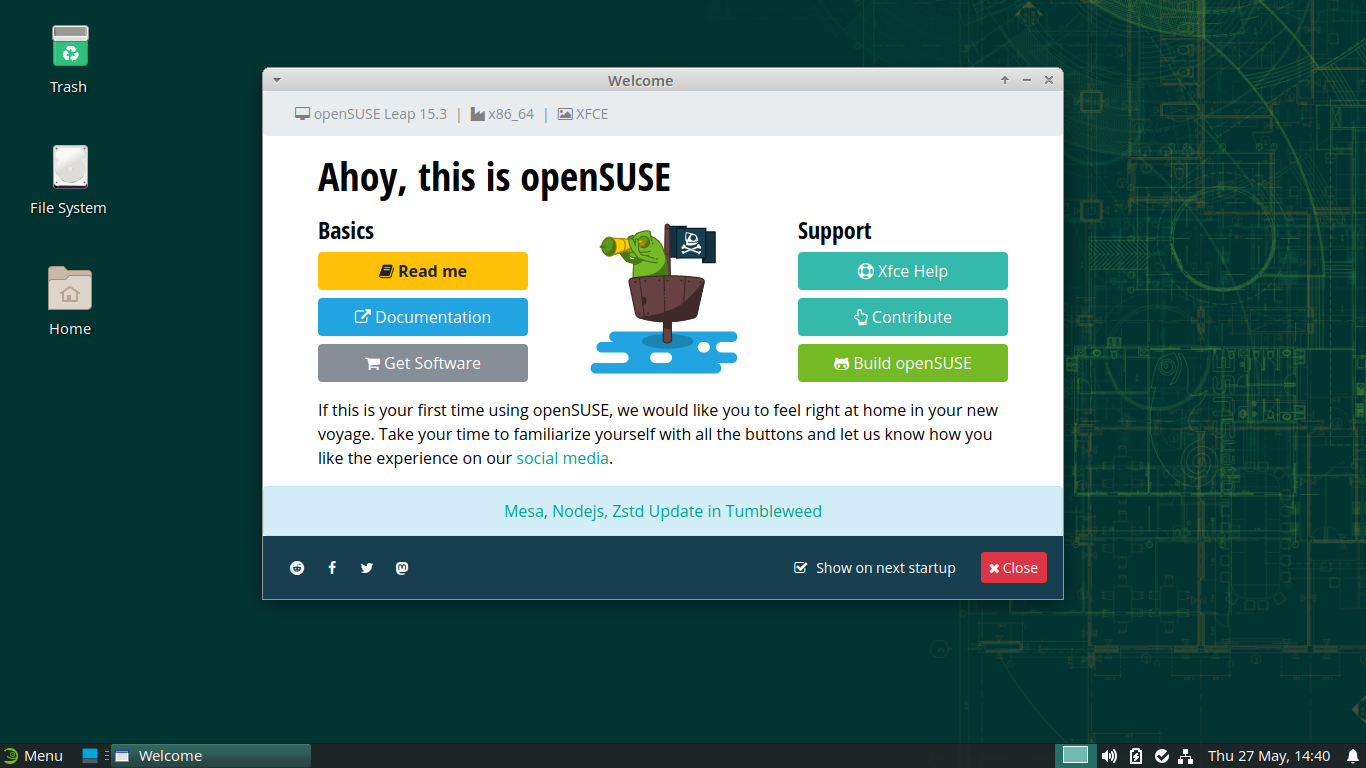
Task: Click the Ahoy, this is openSUSE heading
Action: tap(494, 178)
